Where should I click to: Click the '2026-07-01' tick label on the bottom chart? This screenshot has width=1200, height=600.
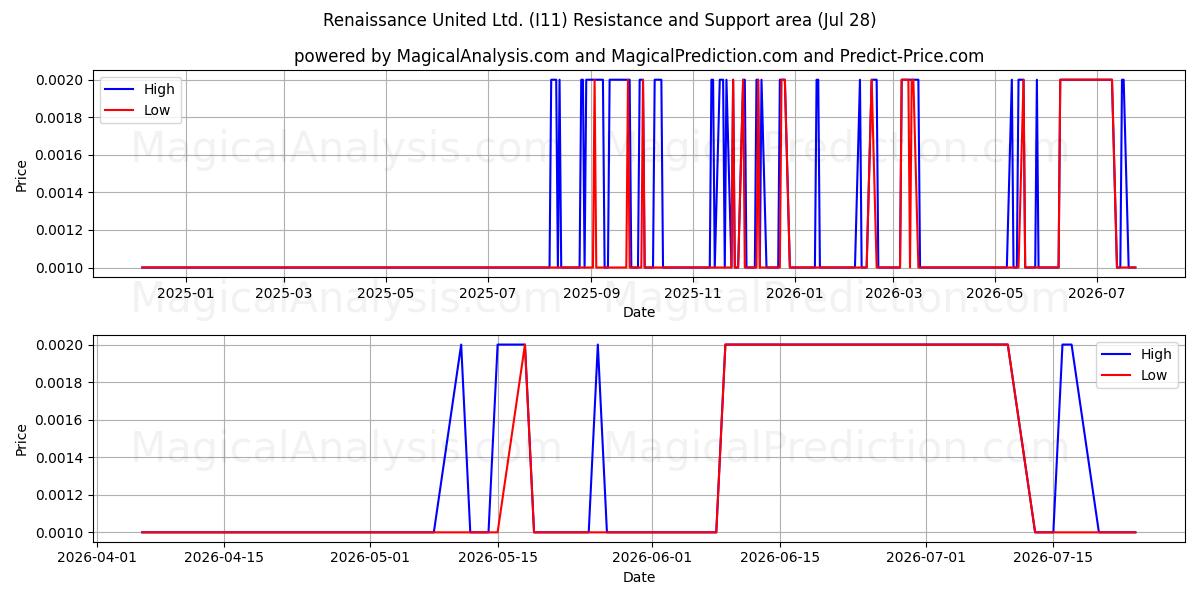[926, 558]
